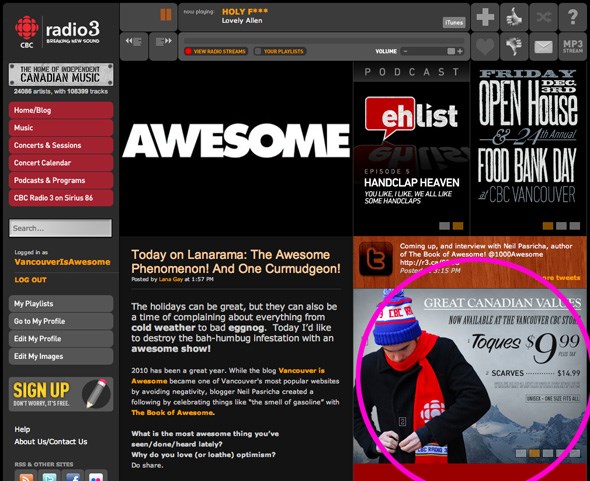Viewport: 590px width, 481px height.
Task: Open the Twitter icon in sidebar footer
Action: click(49, 476)
